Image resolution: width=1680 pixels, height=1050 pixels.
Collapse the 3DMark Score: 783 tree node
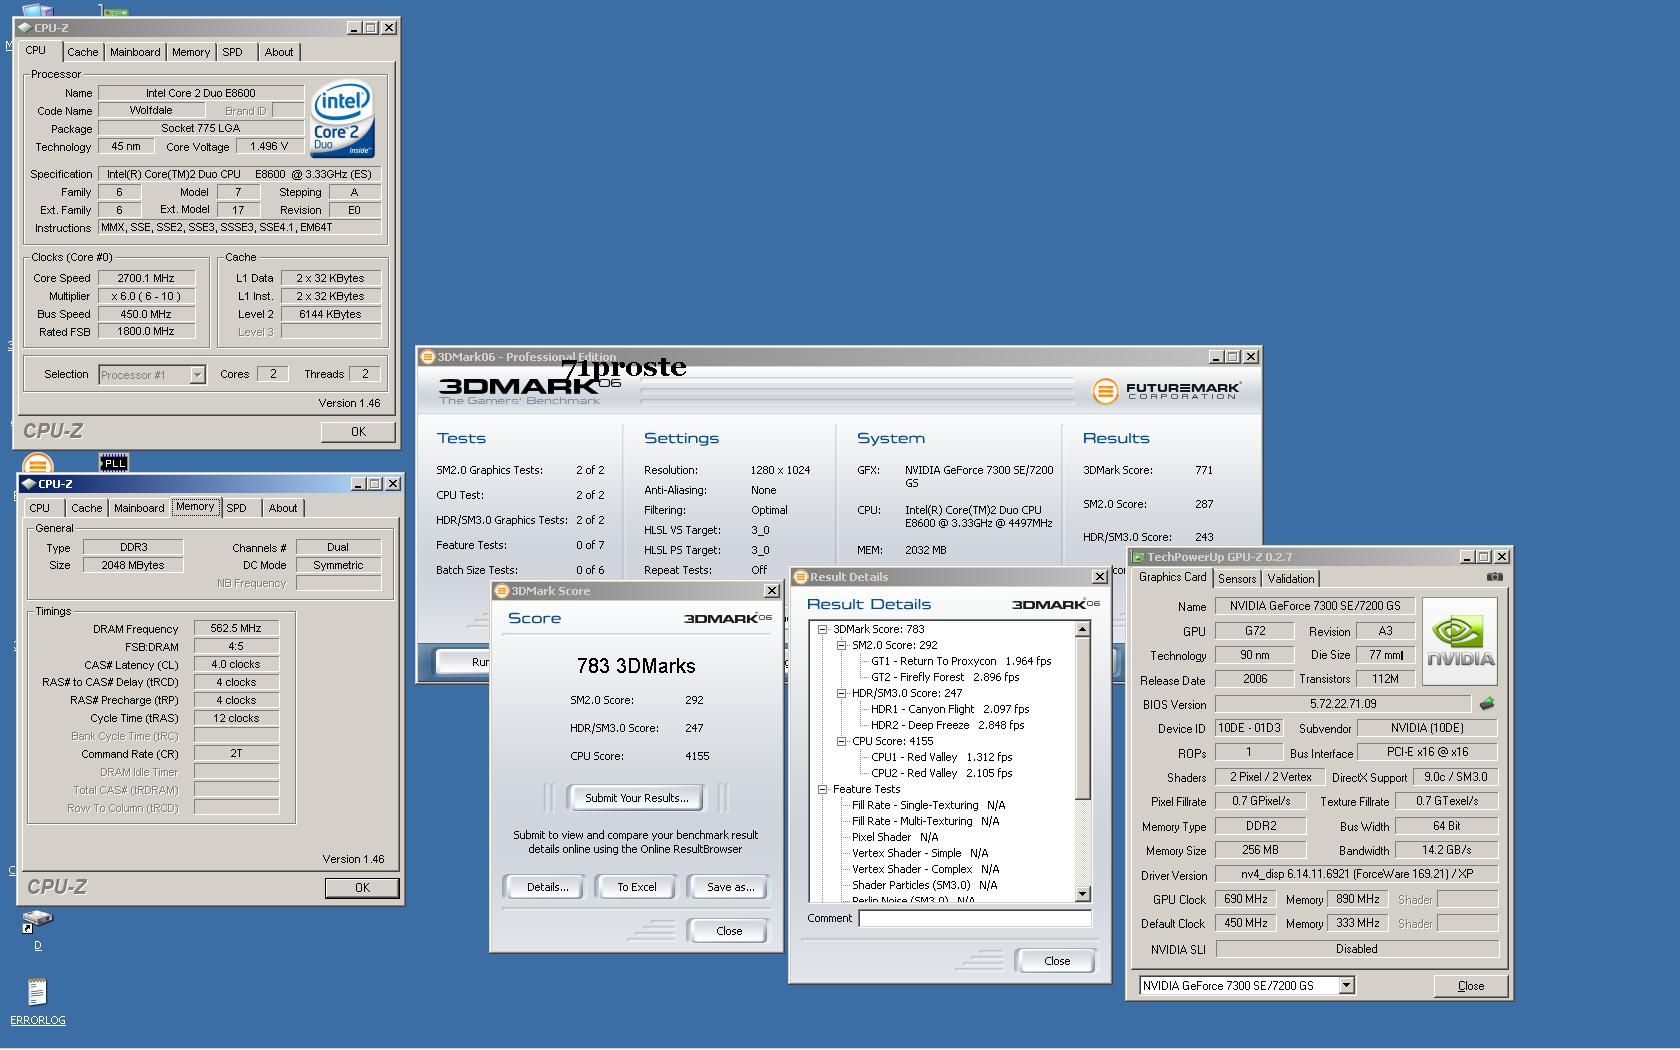point(822,629)
